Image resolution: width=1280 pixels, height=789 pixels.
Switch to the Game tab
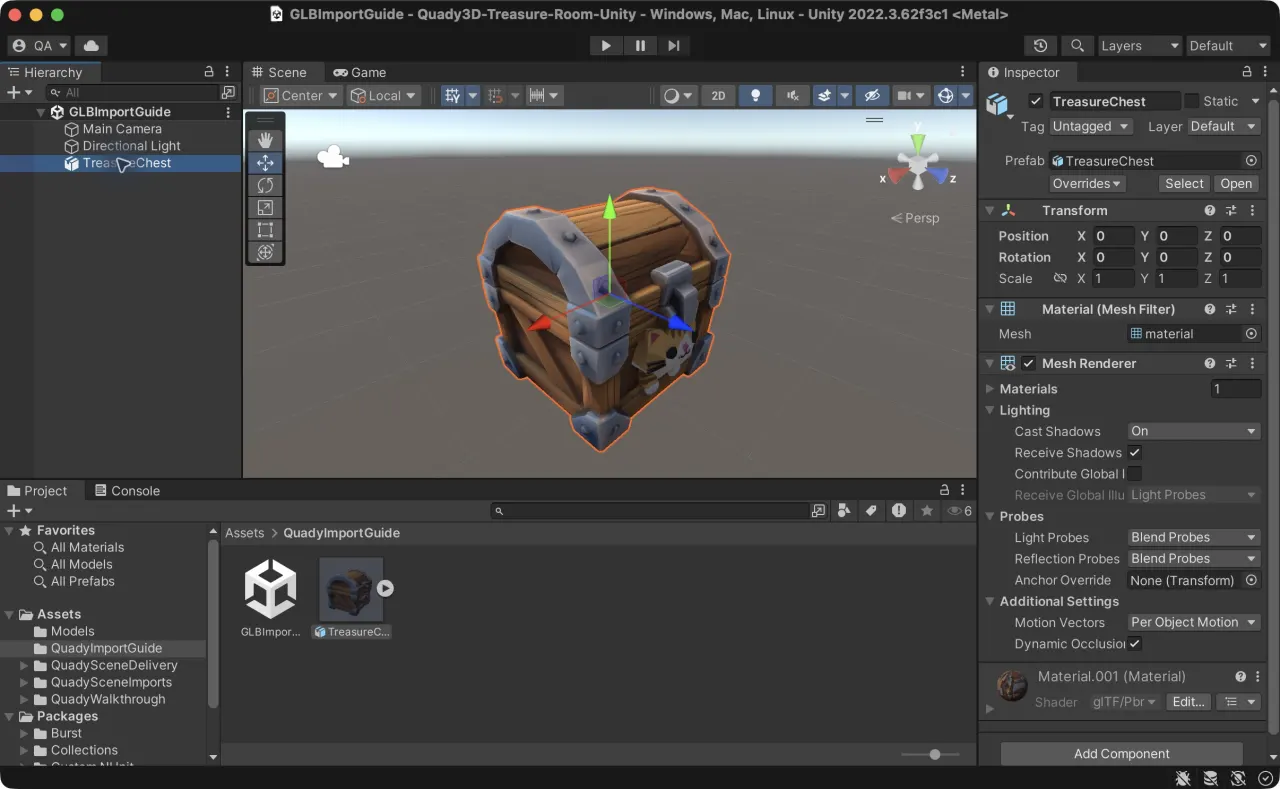[360, 72]
